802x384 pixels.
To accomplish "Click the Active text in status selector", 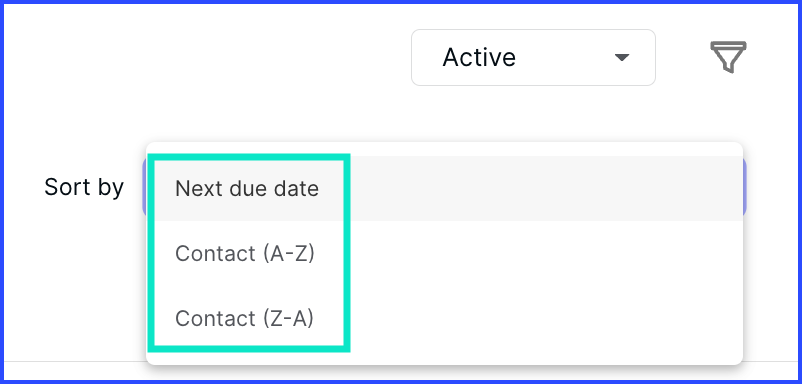I will (x=479, y=57).
